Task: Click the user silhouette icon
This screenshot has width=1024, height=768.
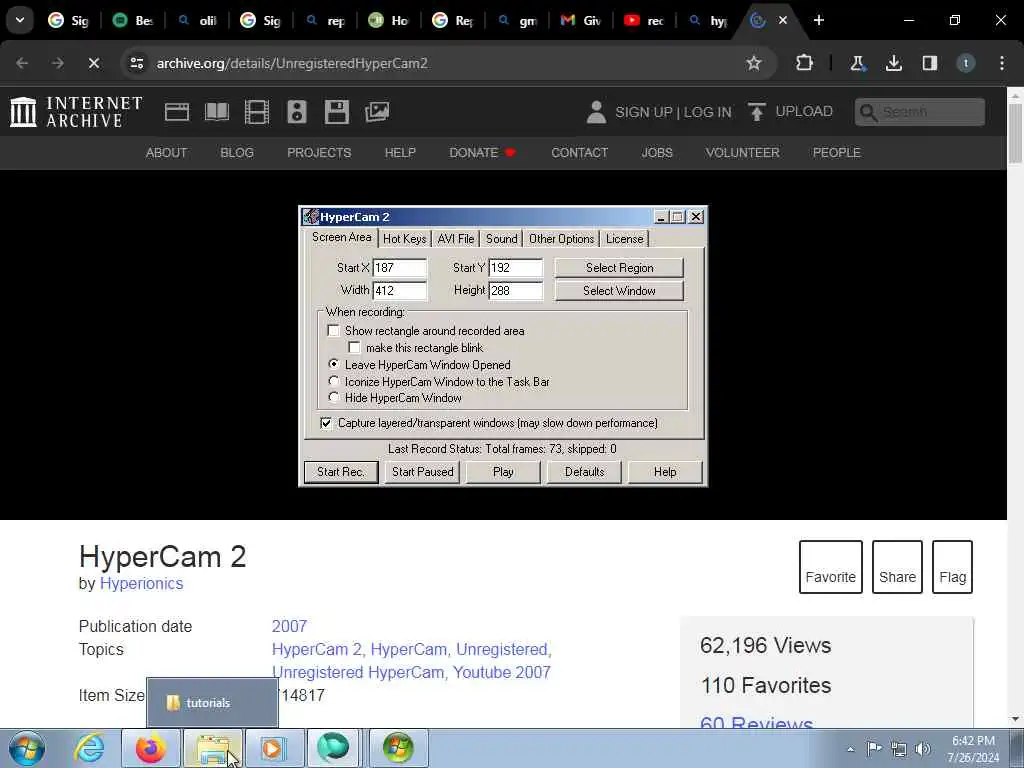Action: 596,112
